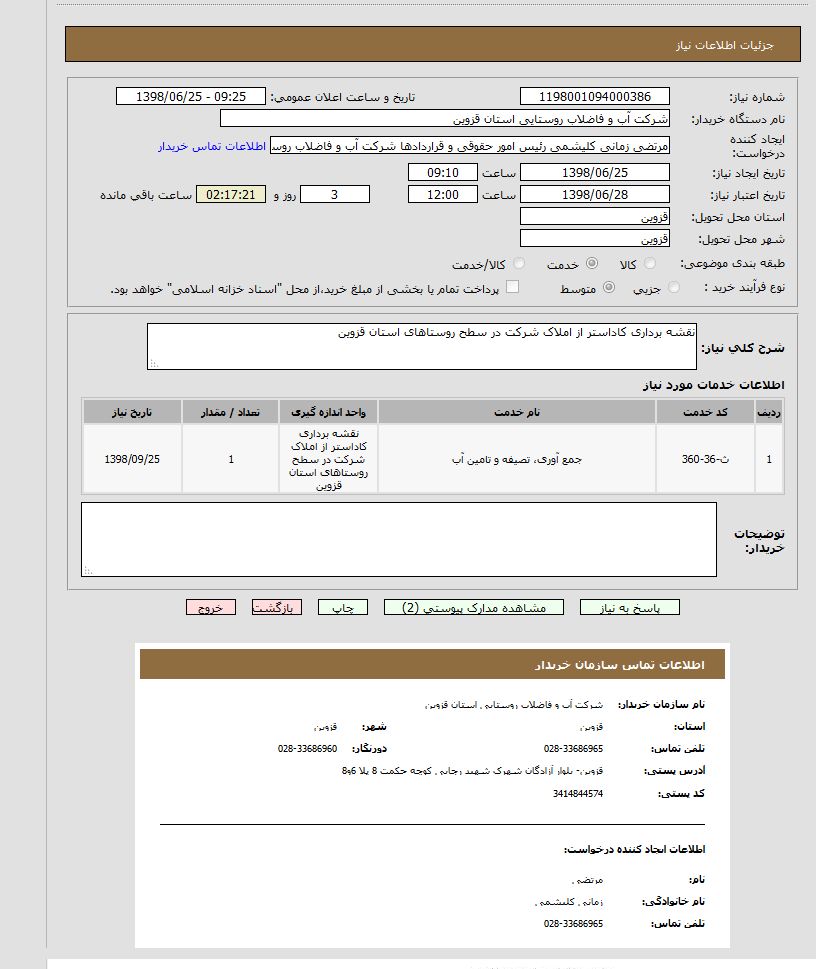This screenshot has height=969, width=816.
Task: Select the جزیی purchase type radio
Action: pyautogui.click(x=673, y=288)
